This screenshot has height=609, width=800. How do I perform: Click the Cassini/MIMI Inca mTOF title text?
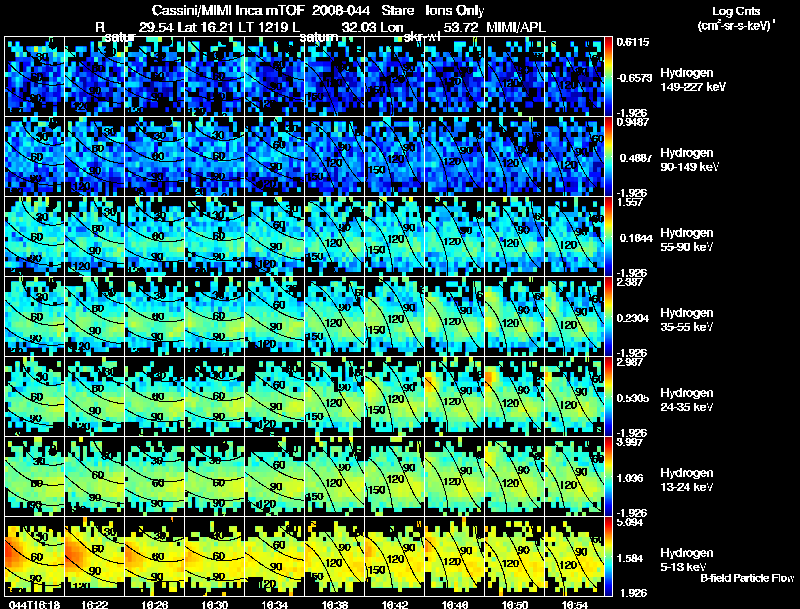(228, 10)
